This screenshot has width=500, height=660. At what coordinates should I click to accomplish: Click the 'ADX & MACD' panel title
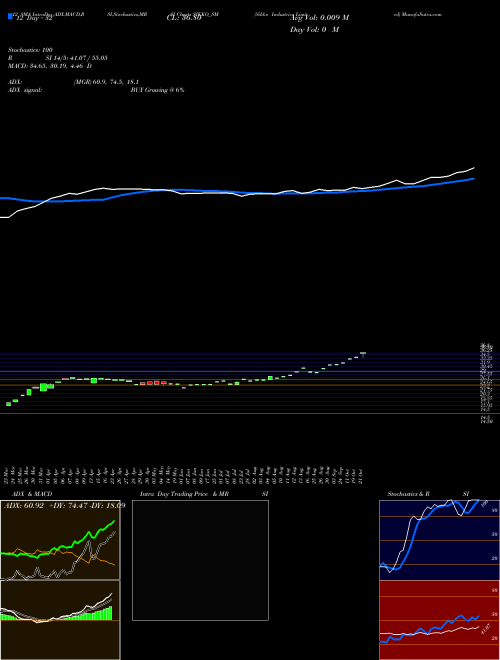tap(32, 494)
